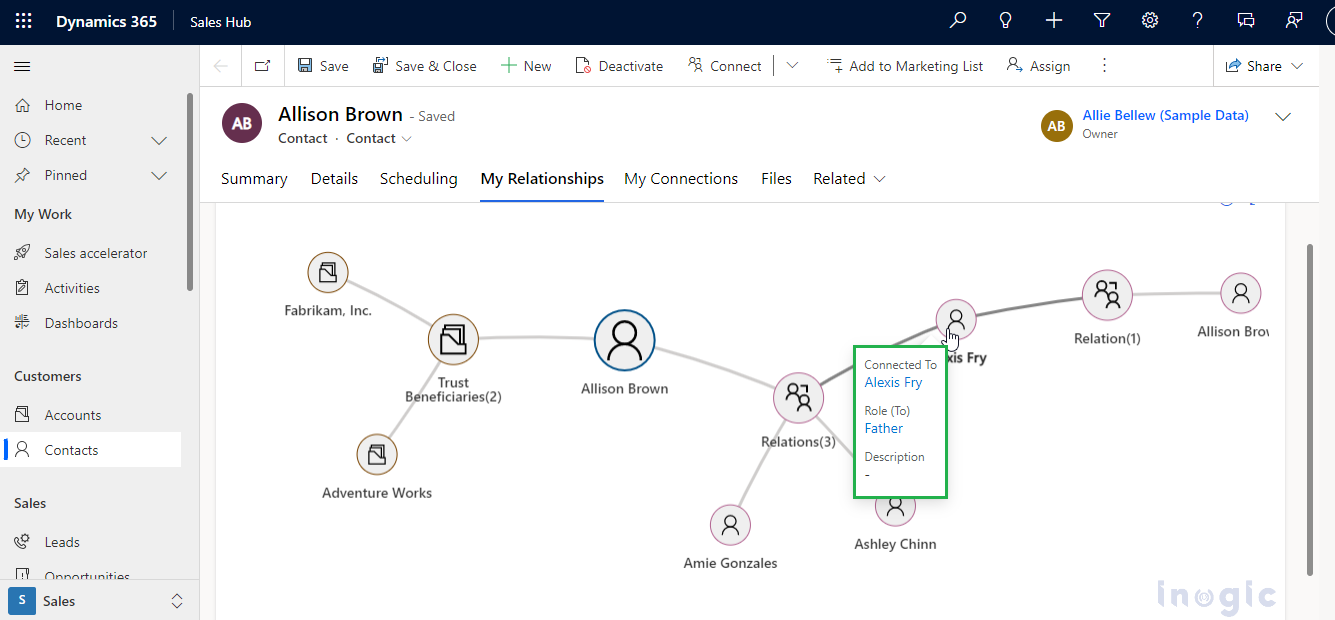The height and width of the screenshot is (620, 1335).
Task: Switch to the Scheduling tab
Action: pyautogui.click(x=419, y=179)
